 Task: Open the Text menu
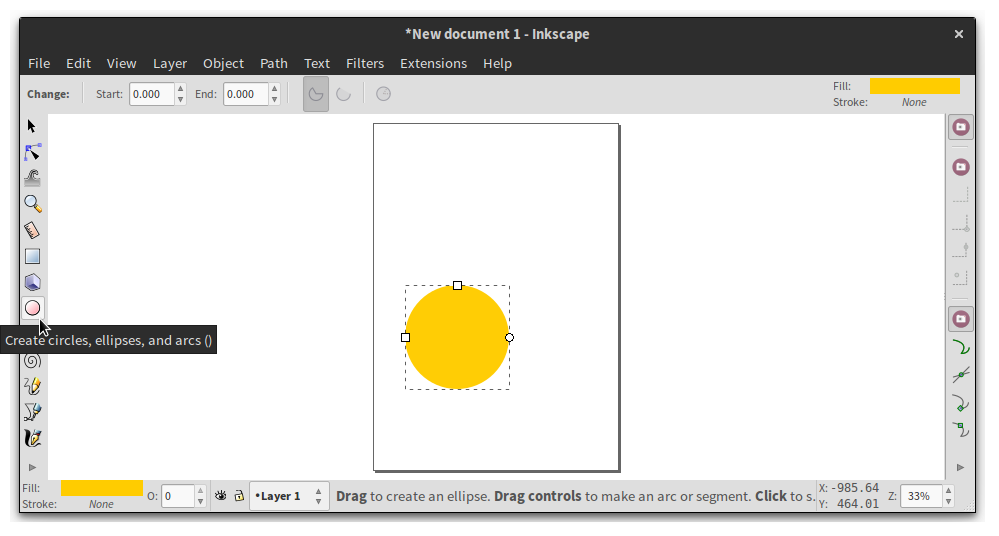pos(317,64)
